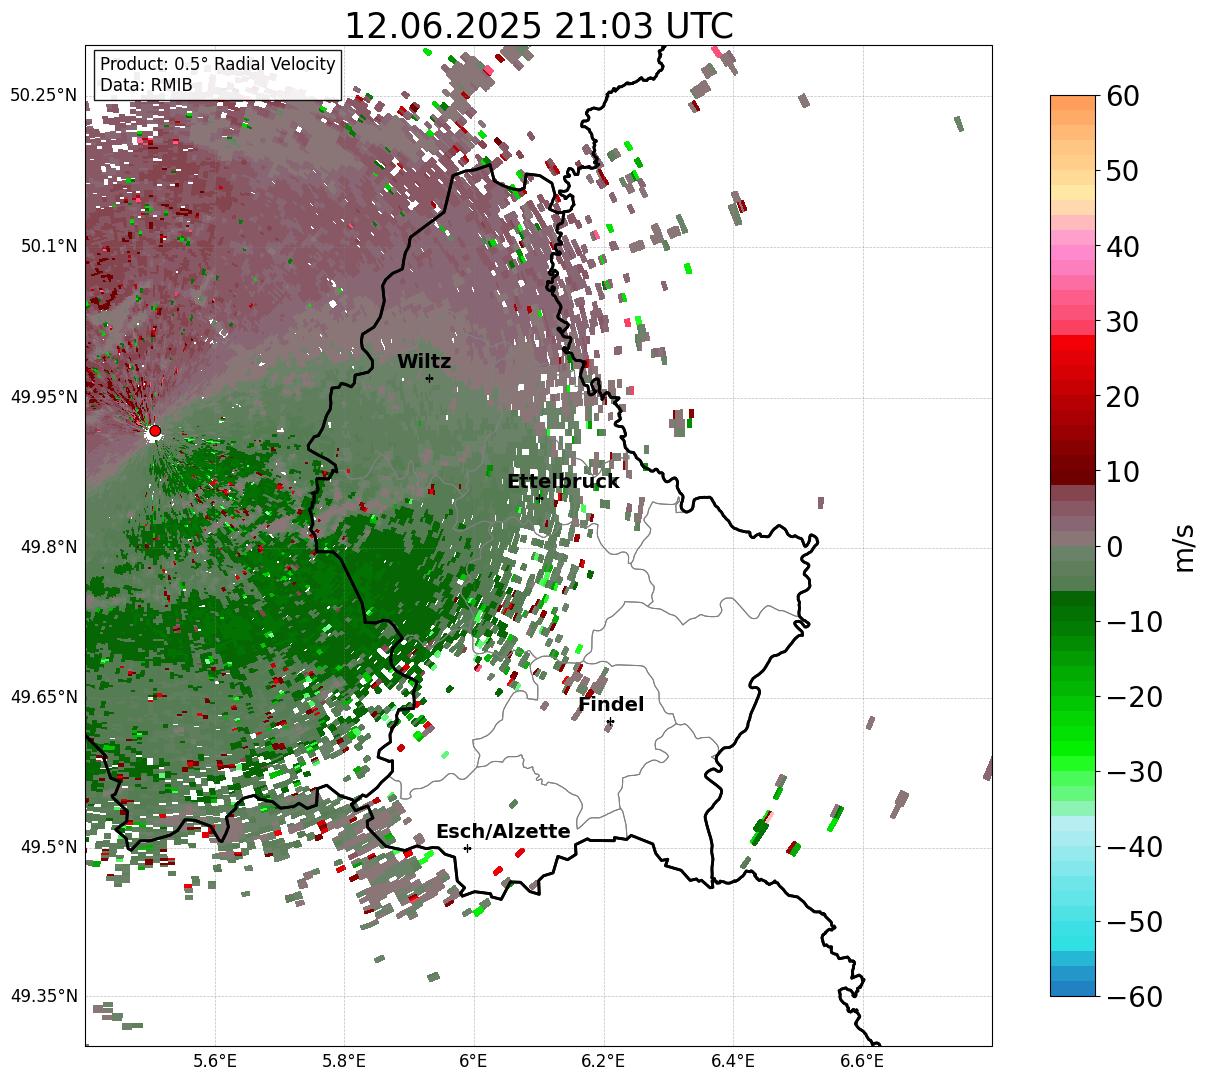Screen dimensions: 1207x1081
Task: Click the 50.1°N latitude label
Action: tap(48, 246)
